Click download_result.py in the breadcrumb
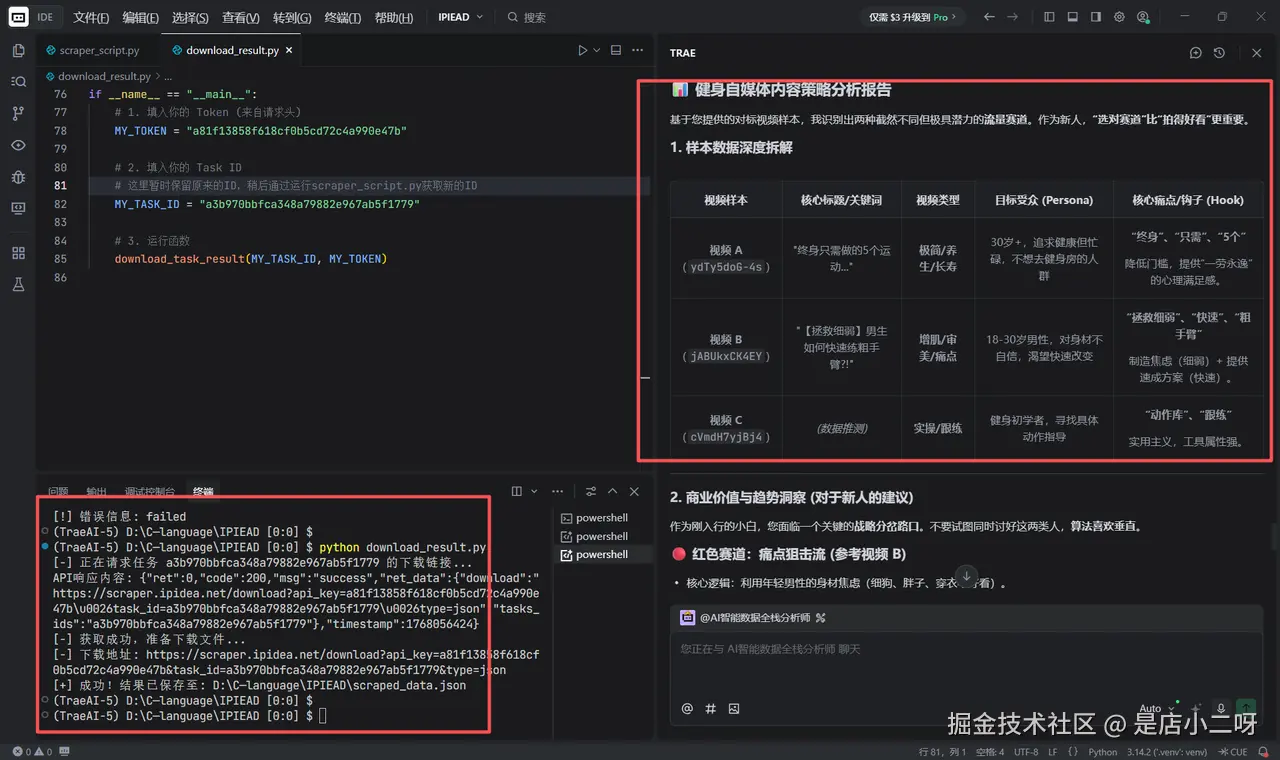 [x=104, y=76]
